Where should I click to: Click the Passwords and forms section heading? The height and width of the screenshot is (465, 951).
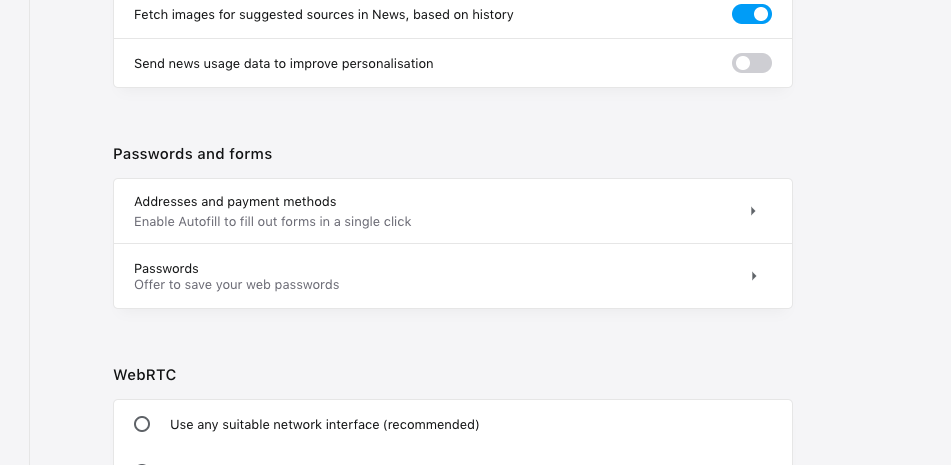[x=192, y=154]
